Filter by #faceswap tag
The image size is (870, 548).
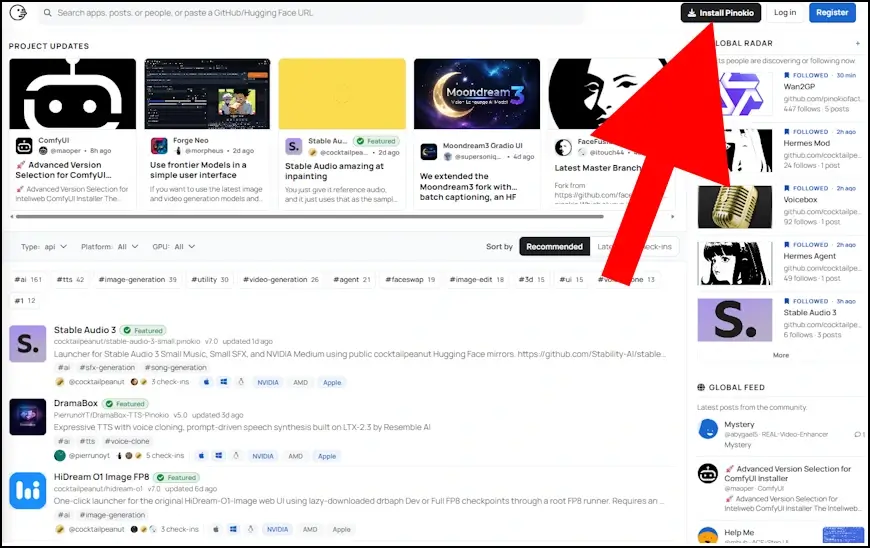pos(410,280)
